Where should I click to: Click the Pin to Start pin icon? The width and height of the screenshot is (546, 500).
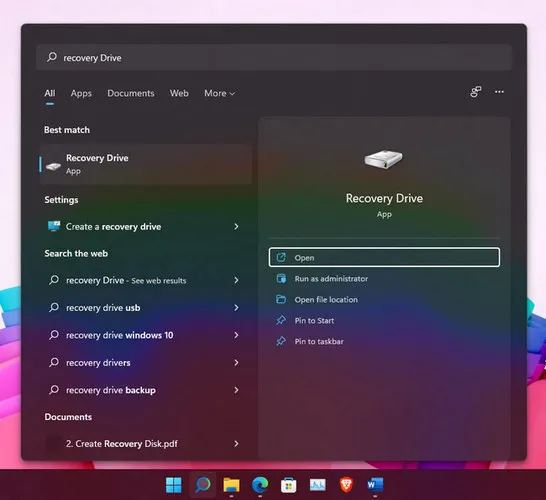click(281, 320)
